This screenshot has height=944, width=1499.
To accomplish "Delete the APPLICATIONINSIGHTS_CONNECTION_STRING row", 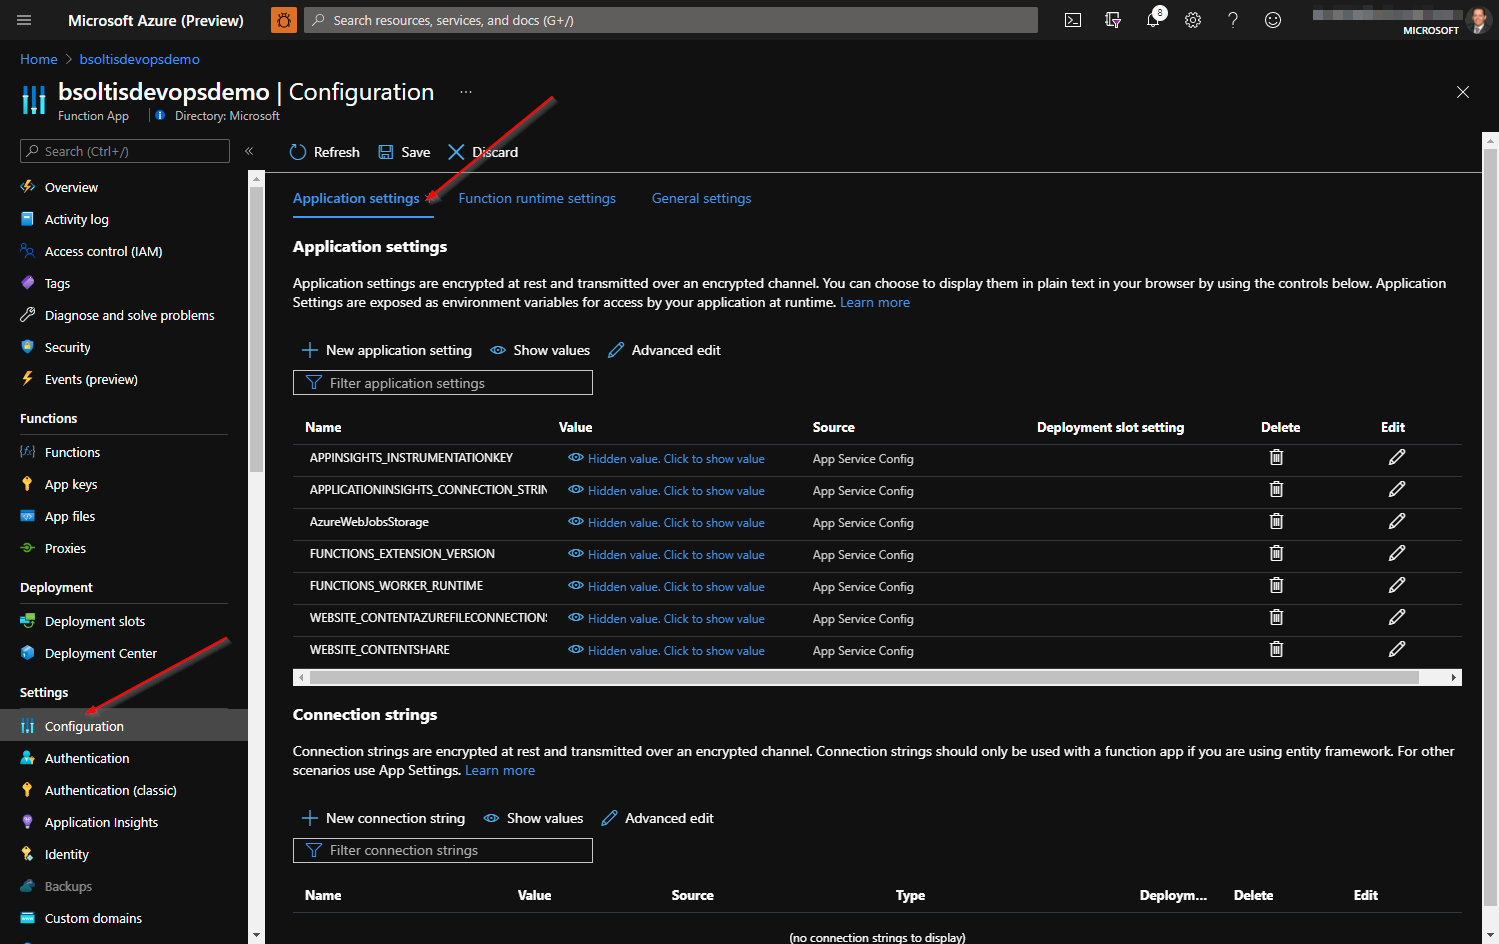I will point(1276,490).
